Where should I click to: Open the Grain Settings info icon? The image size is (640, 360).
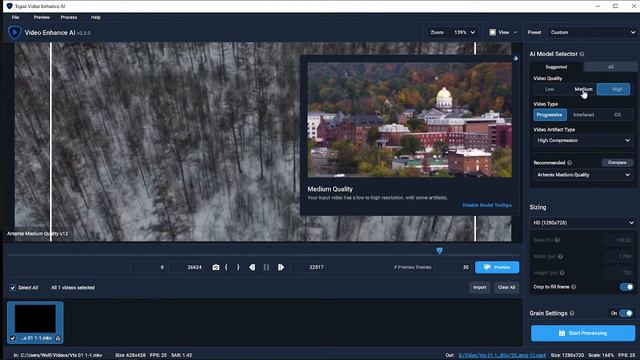[x=572, y=313]
